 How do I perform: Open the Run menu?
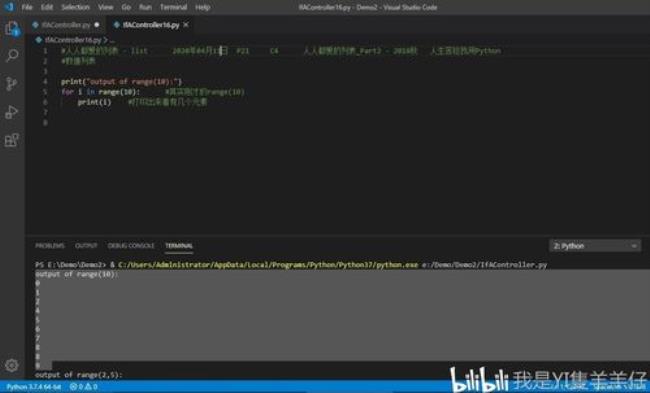coord(145,7)
